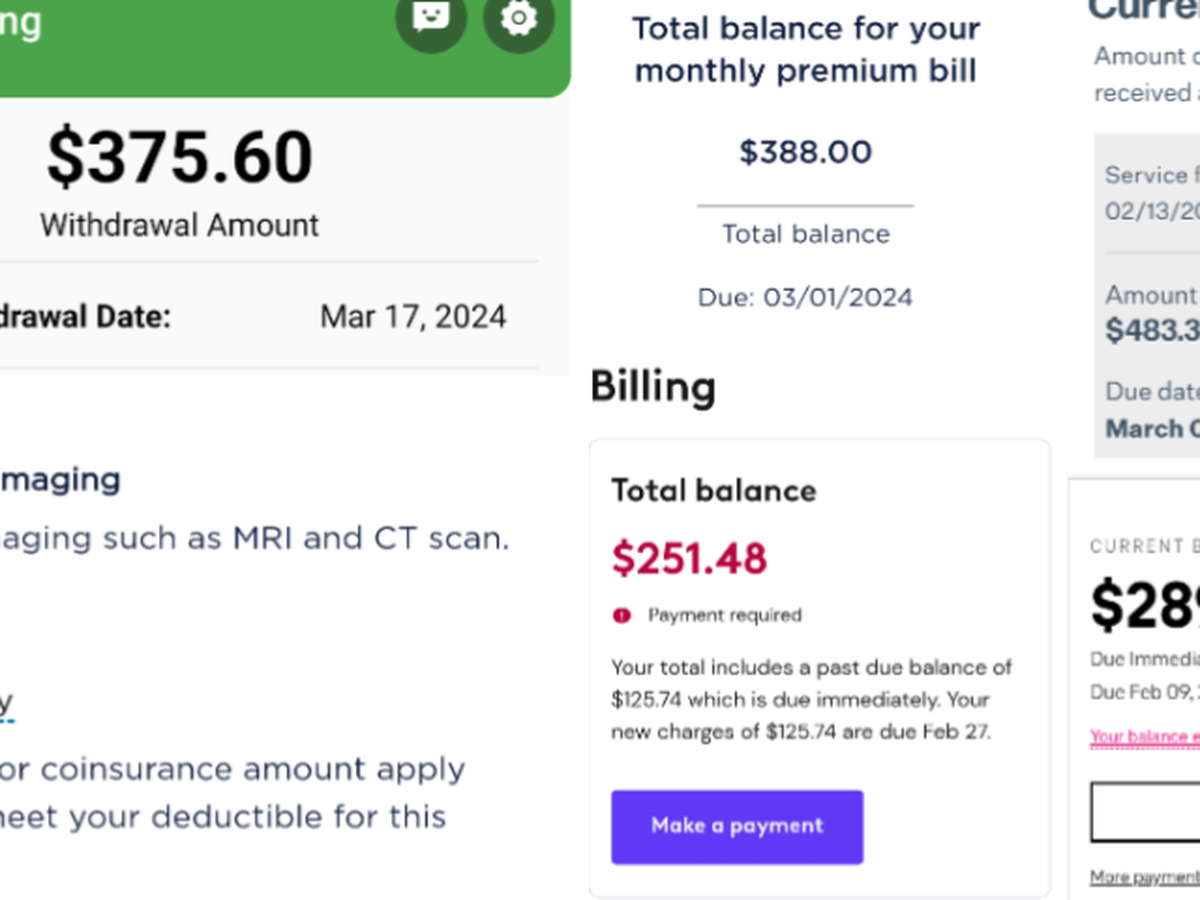Click the Total balance monthly premium heading
The height and width of the screenshot is (900, 1200).
(x=805, y=50)
